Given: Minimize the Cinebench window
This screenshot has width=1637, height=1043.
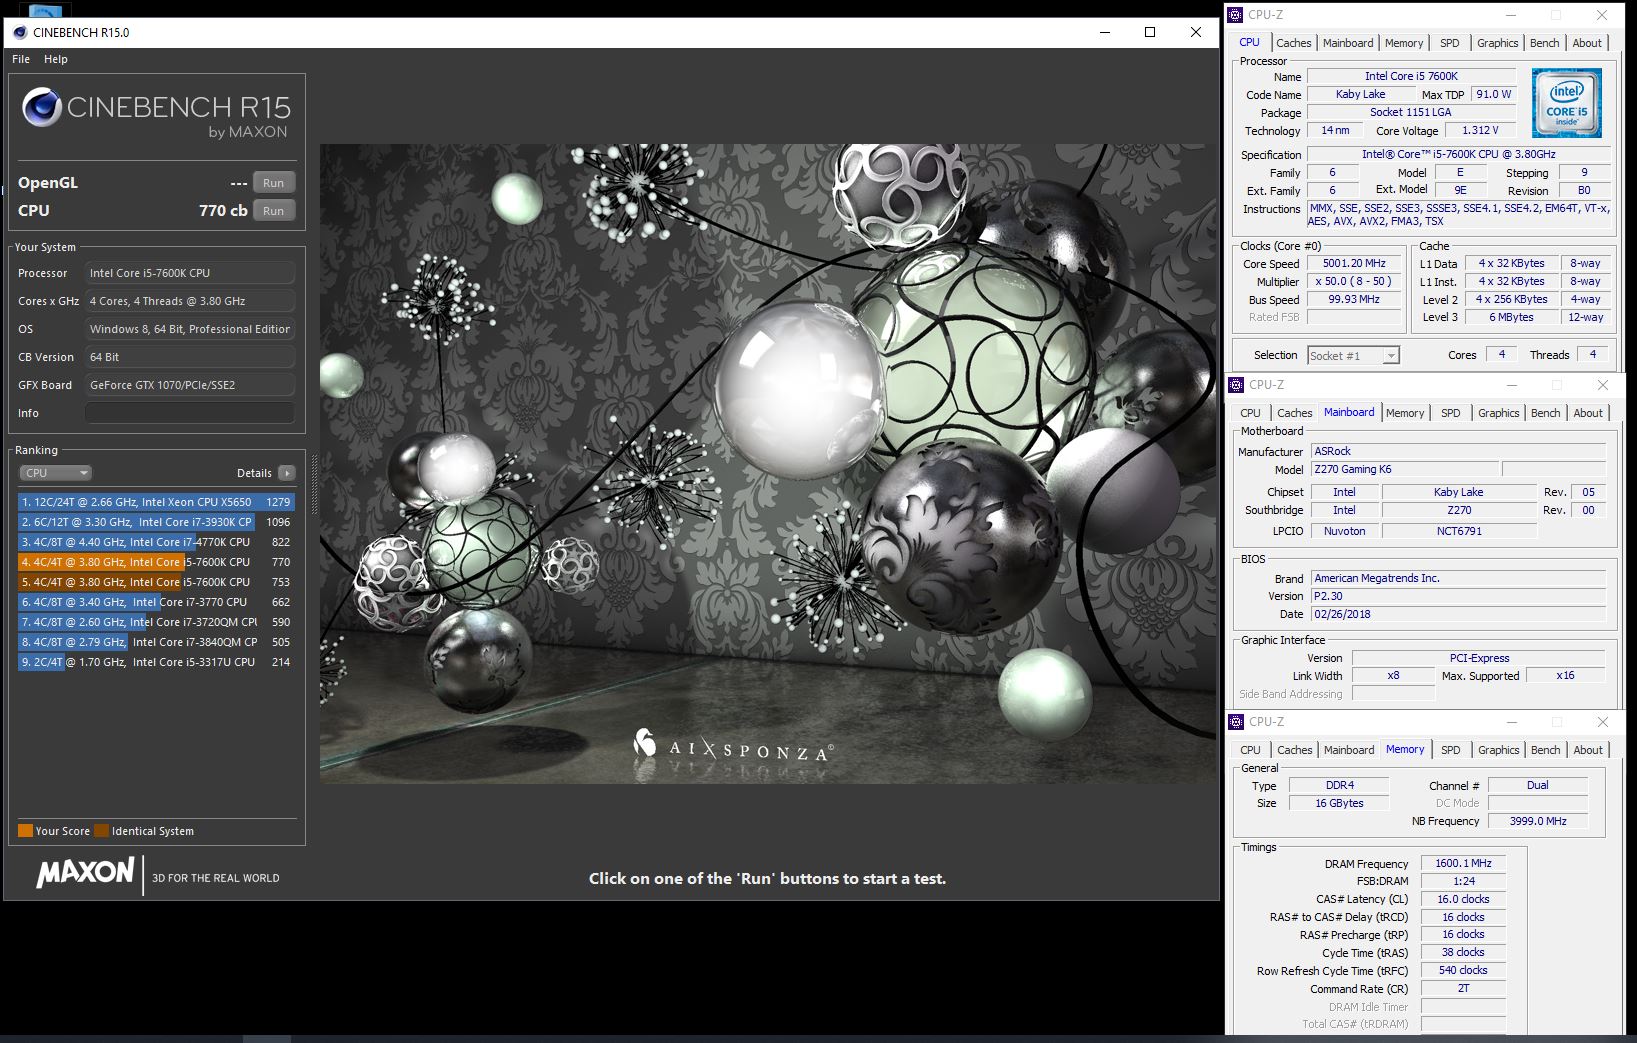Looking at the screenshot, I should coord(1105,32).
